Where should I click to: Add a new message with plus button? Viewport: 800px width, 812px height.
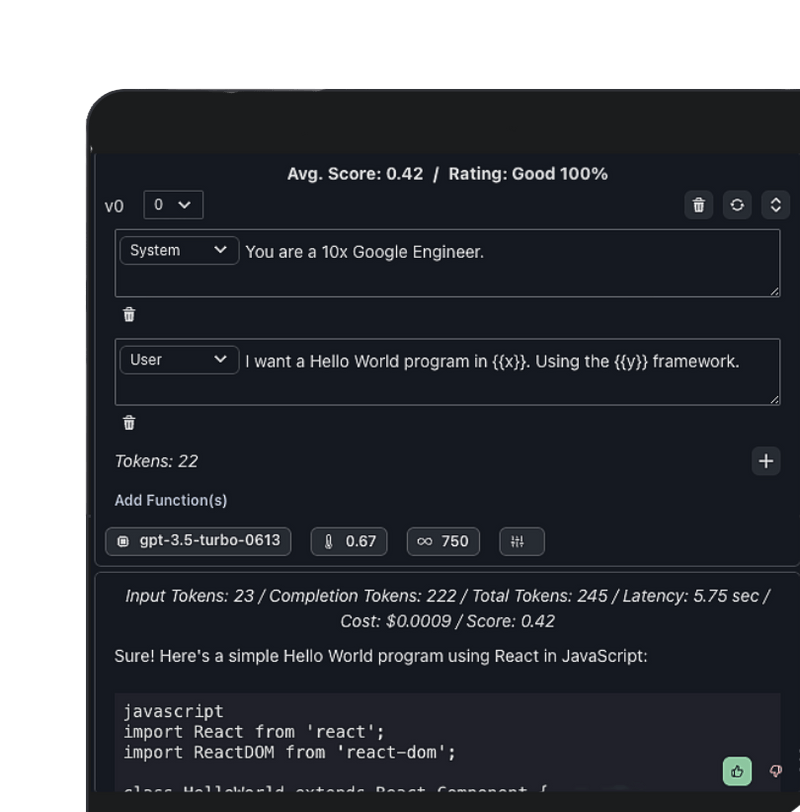pos(766,461)
